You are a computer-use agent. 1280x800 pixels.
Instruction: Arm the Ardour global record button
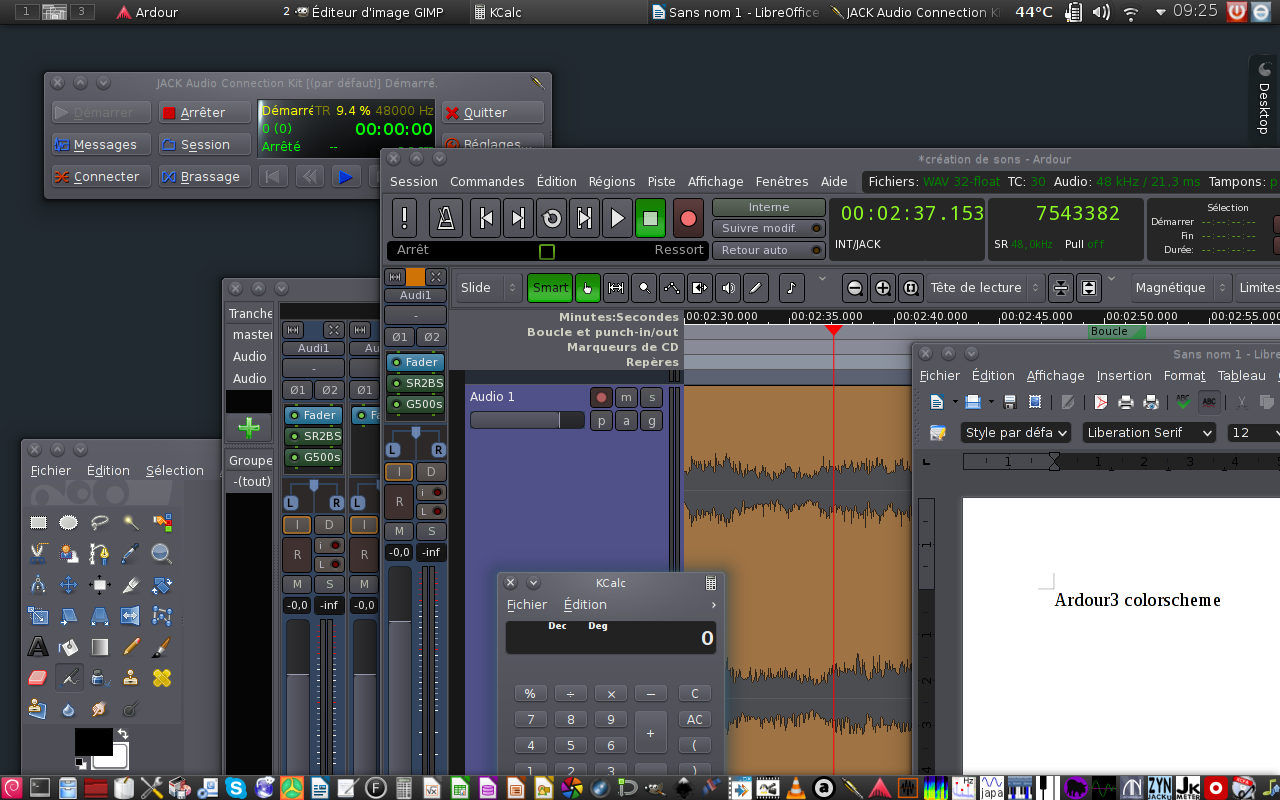click(688, 217)
